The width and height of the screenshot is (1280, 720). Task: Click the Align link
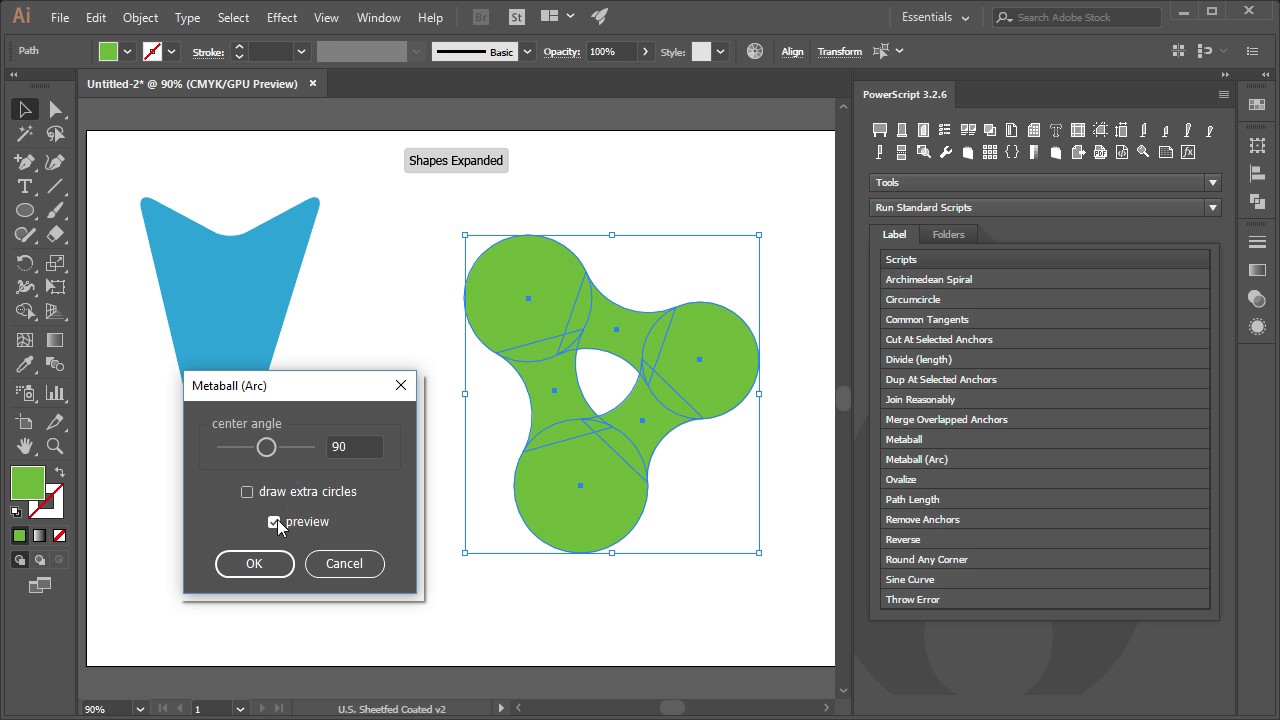[x=792, y=52]
